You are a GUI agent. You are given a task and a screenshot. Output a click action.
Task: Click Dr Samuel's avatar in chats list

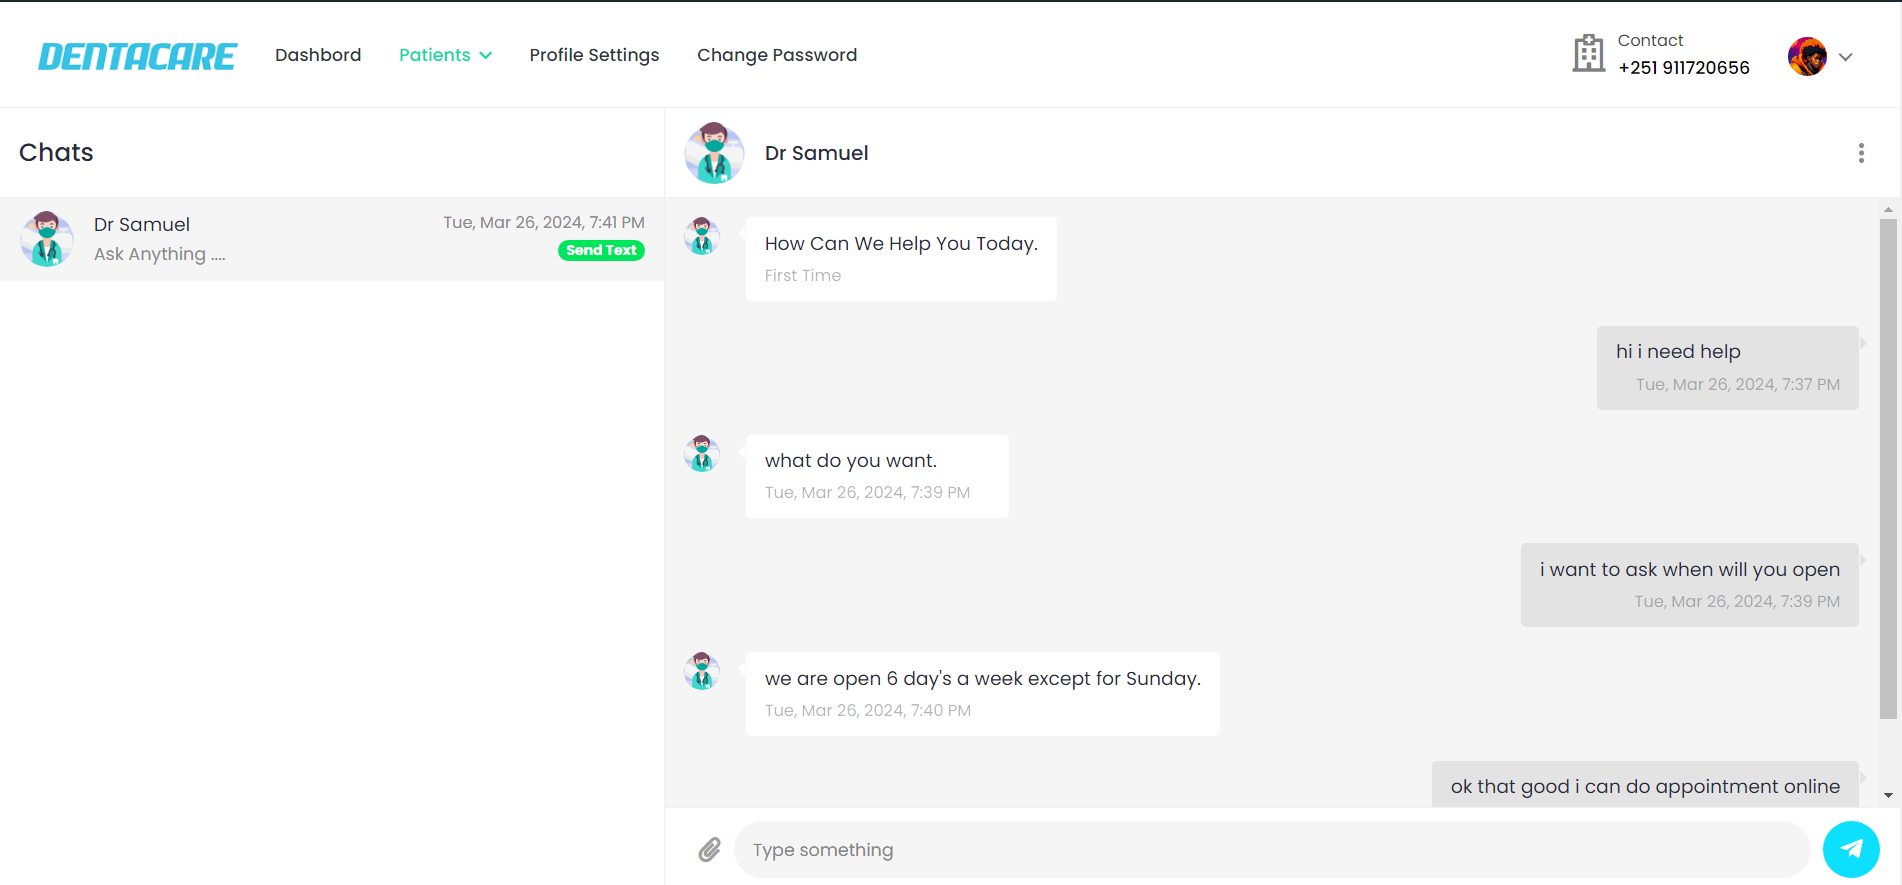[47, 239]
